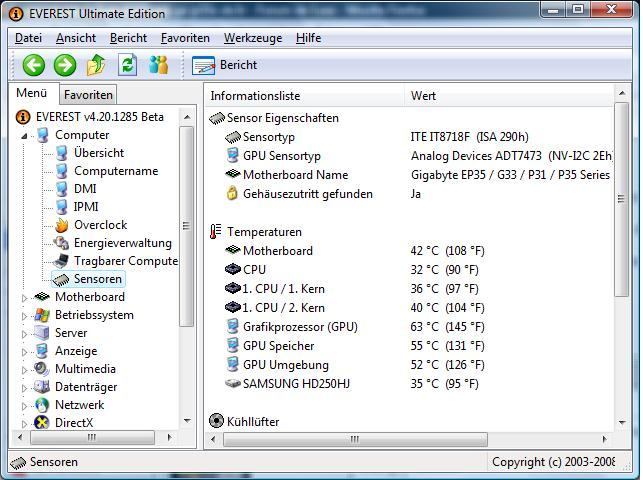
Task: Click the value 'ITE IT8718F (ISA 290h)'
Action: tap(470, 136)
